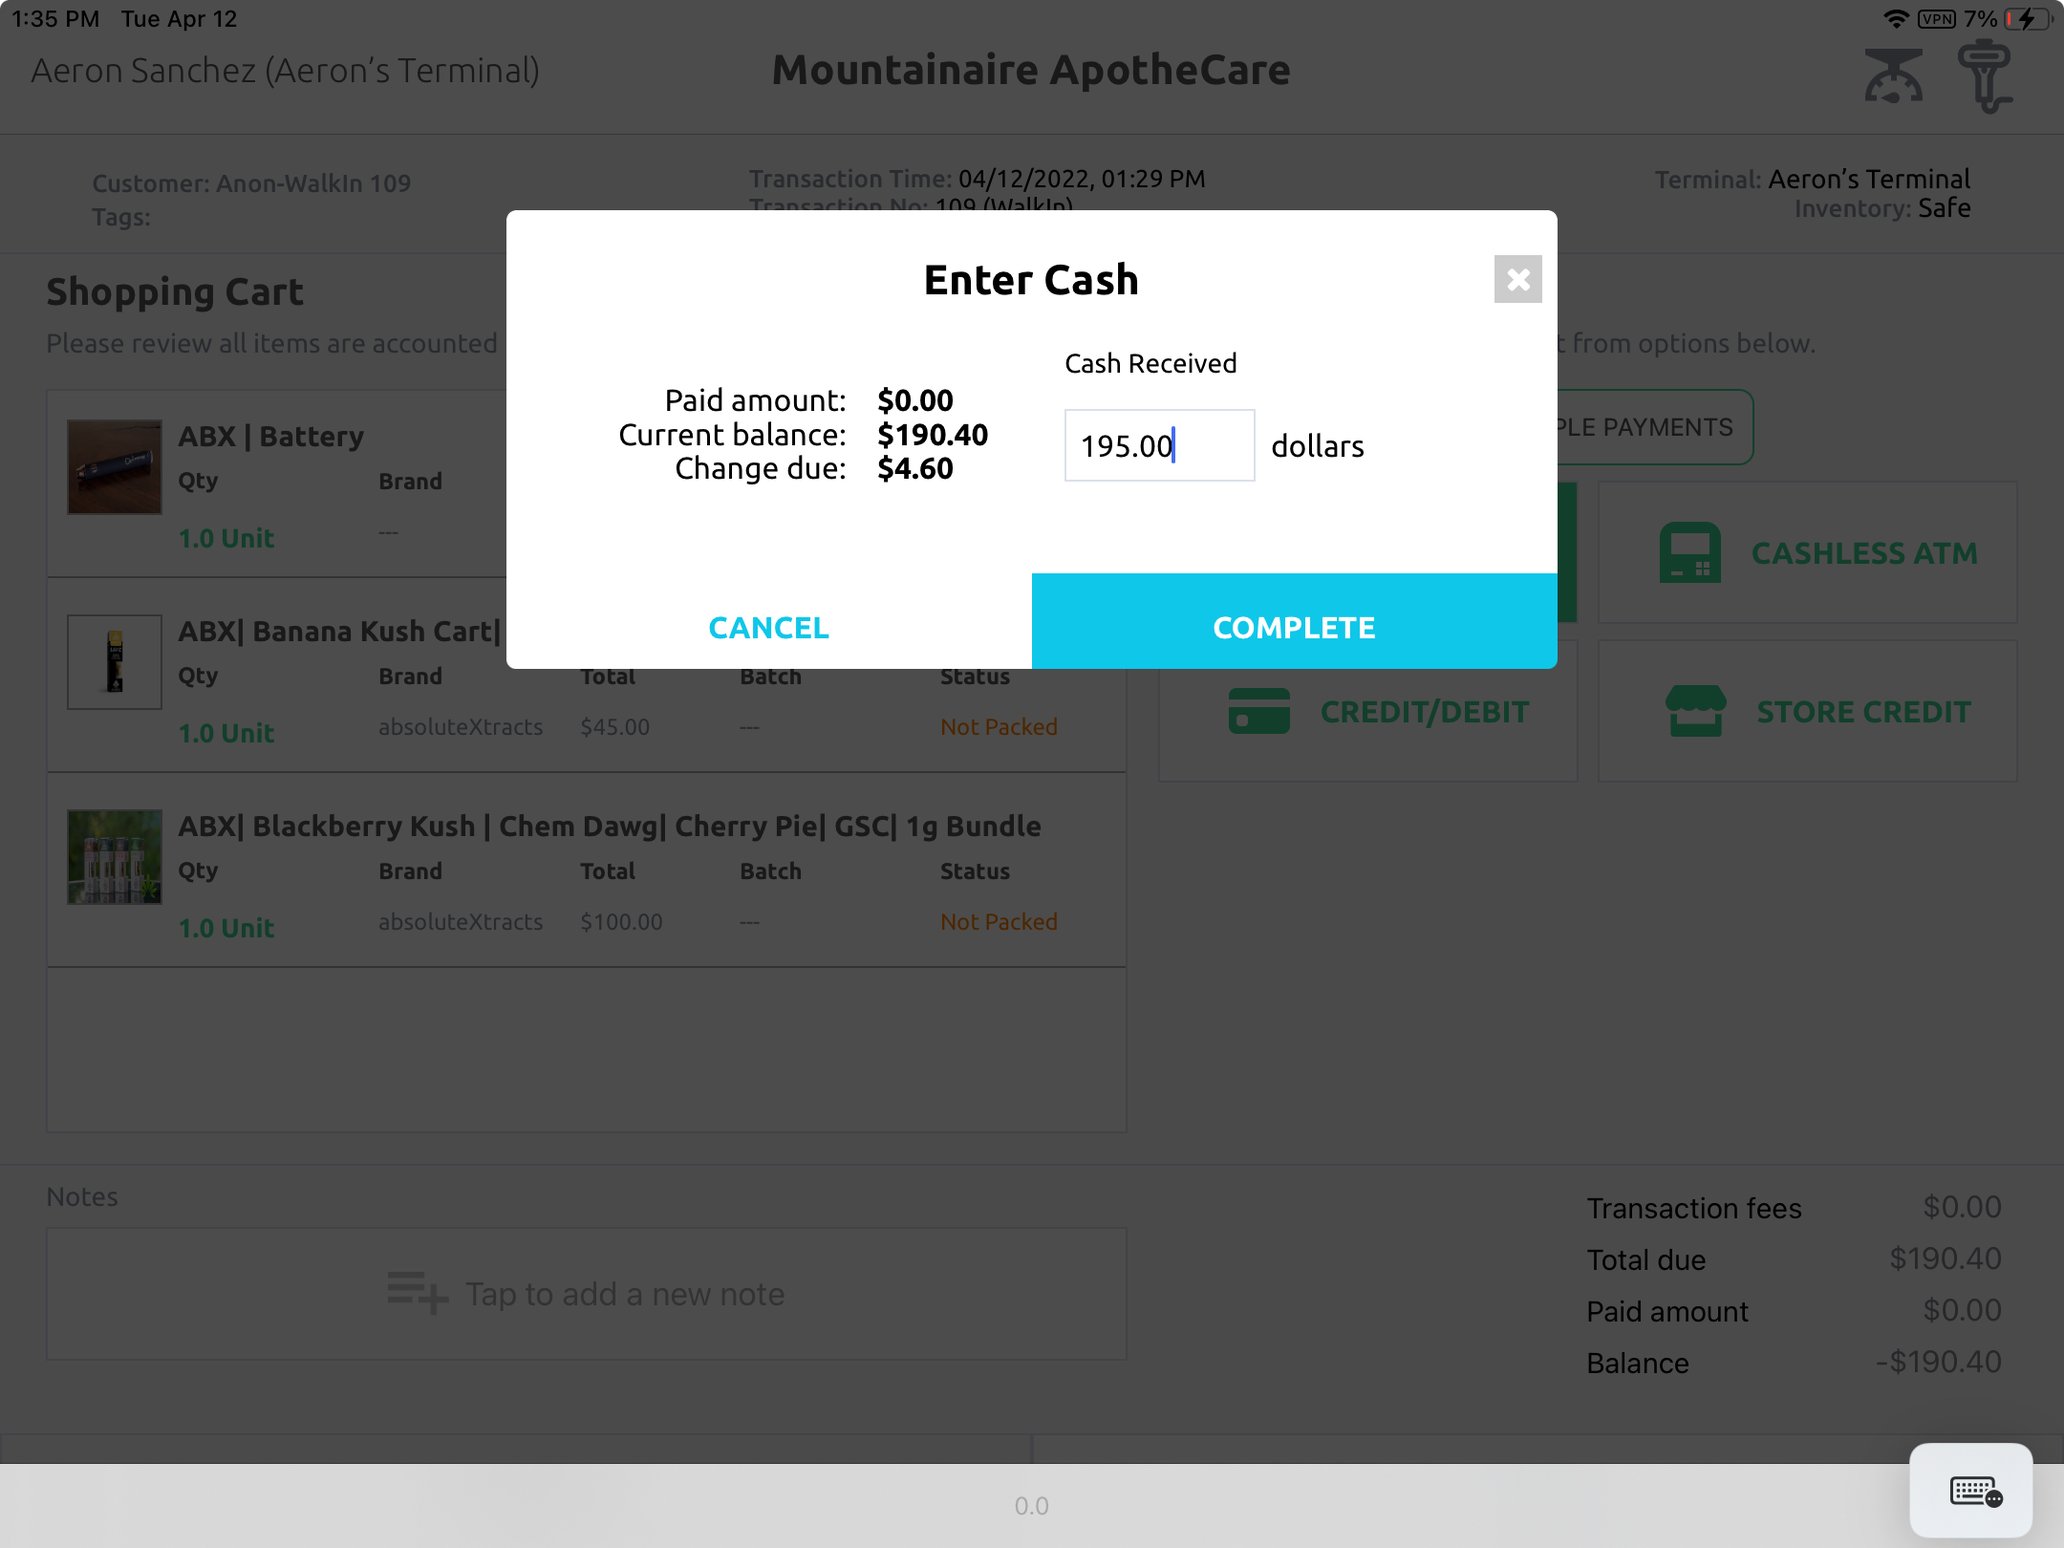The width and height of the screenshot is (2064, 1548).
Task: Select the barcode scanner icon
Action: tap(1987, 74)
